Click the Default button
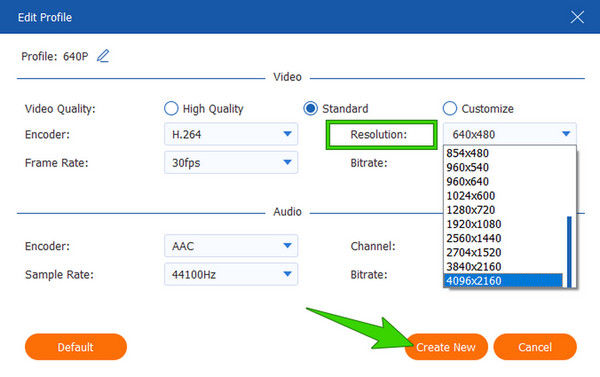Viewport: 600px width, 377px height. 76,347
